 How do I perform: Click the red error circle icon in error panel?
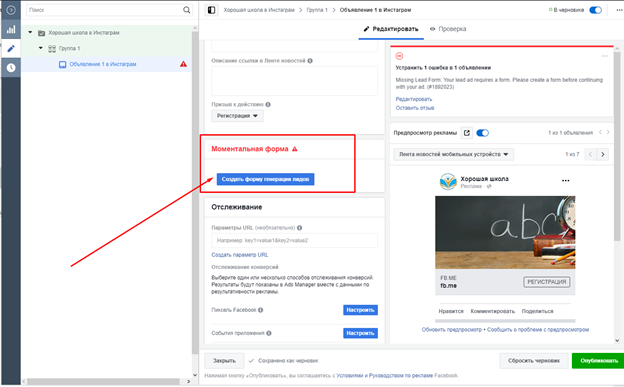pyautogui.click(x=399, y=56)
